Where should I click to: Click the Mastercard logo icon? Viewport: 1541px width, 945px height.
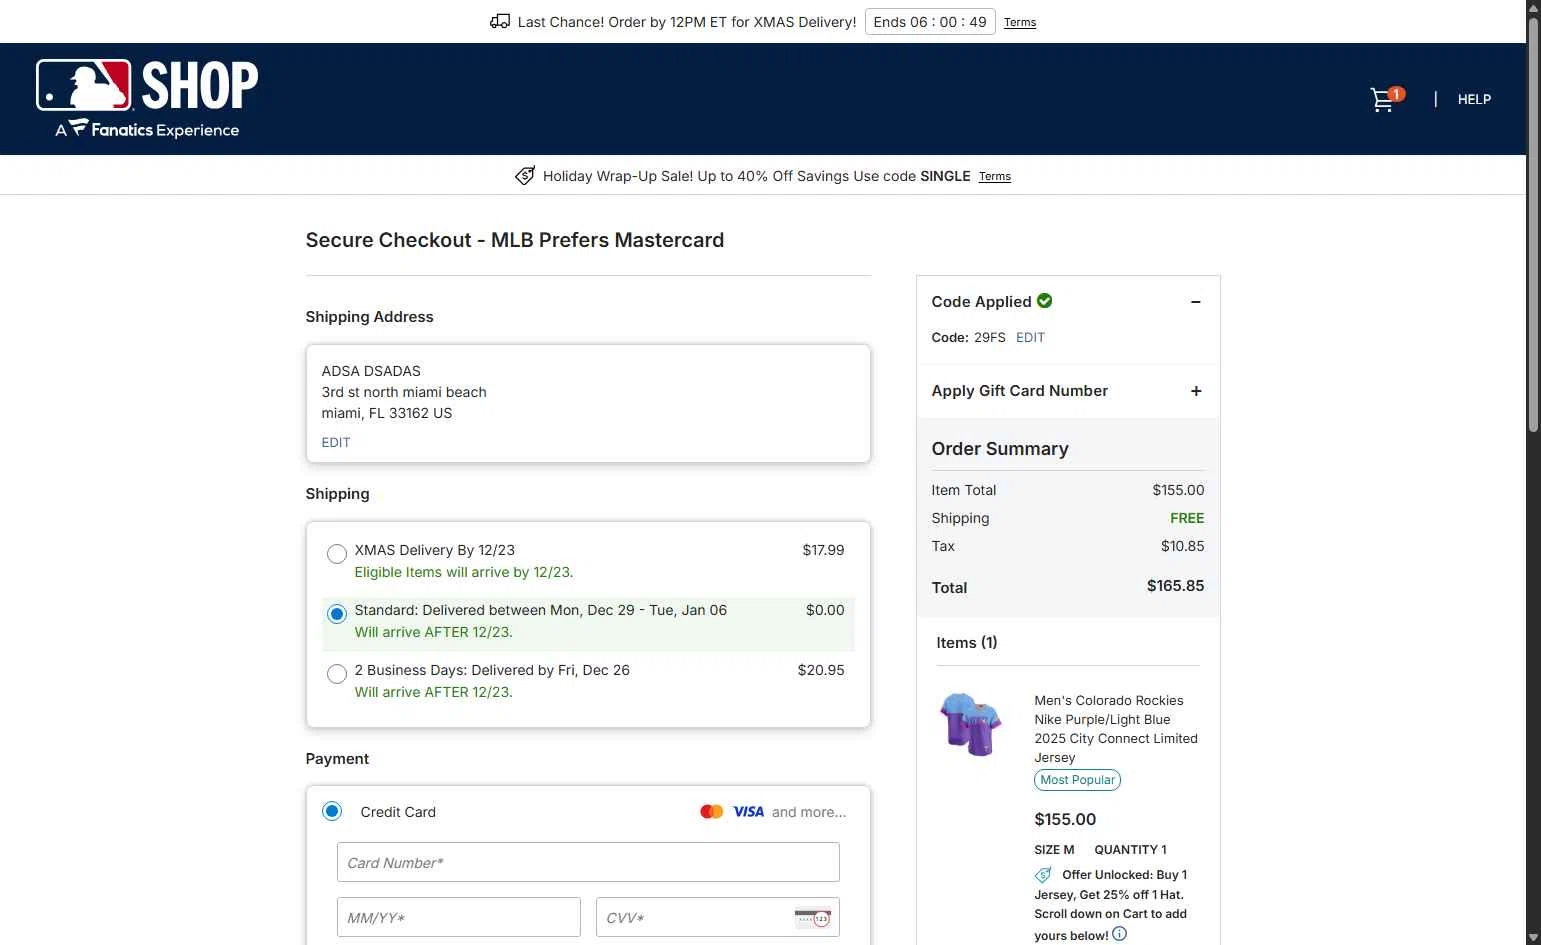(x=712, y=812)
